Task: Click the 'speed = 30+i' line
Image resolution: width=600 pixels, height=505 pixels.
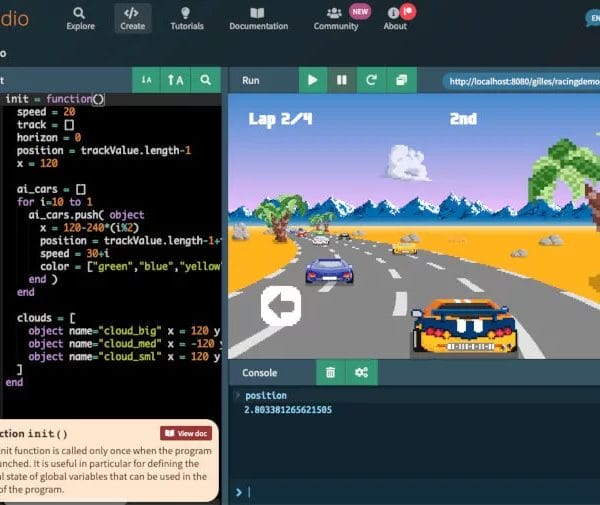Action: coord(75,253)
